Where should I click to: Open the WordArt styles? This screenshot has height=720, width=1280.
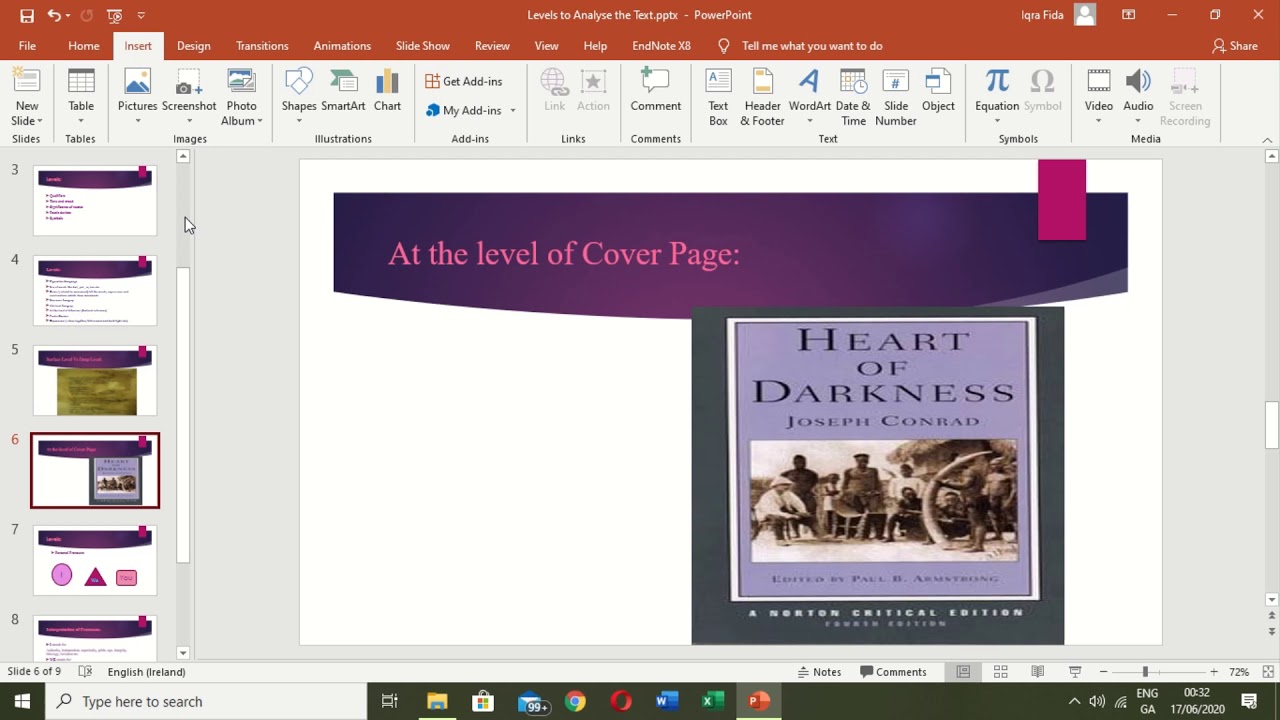(809, 97)
